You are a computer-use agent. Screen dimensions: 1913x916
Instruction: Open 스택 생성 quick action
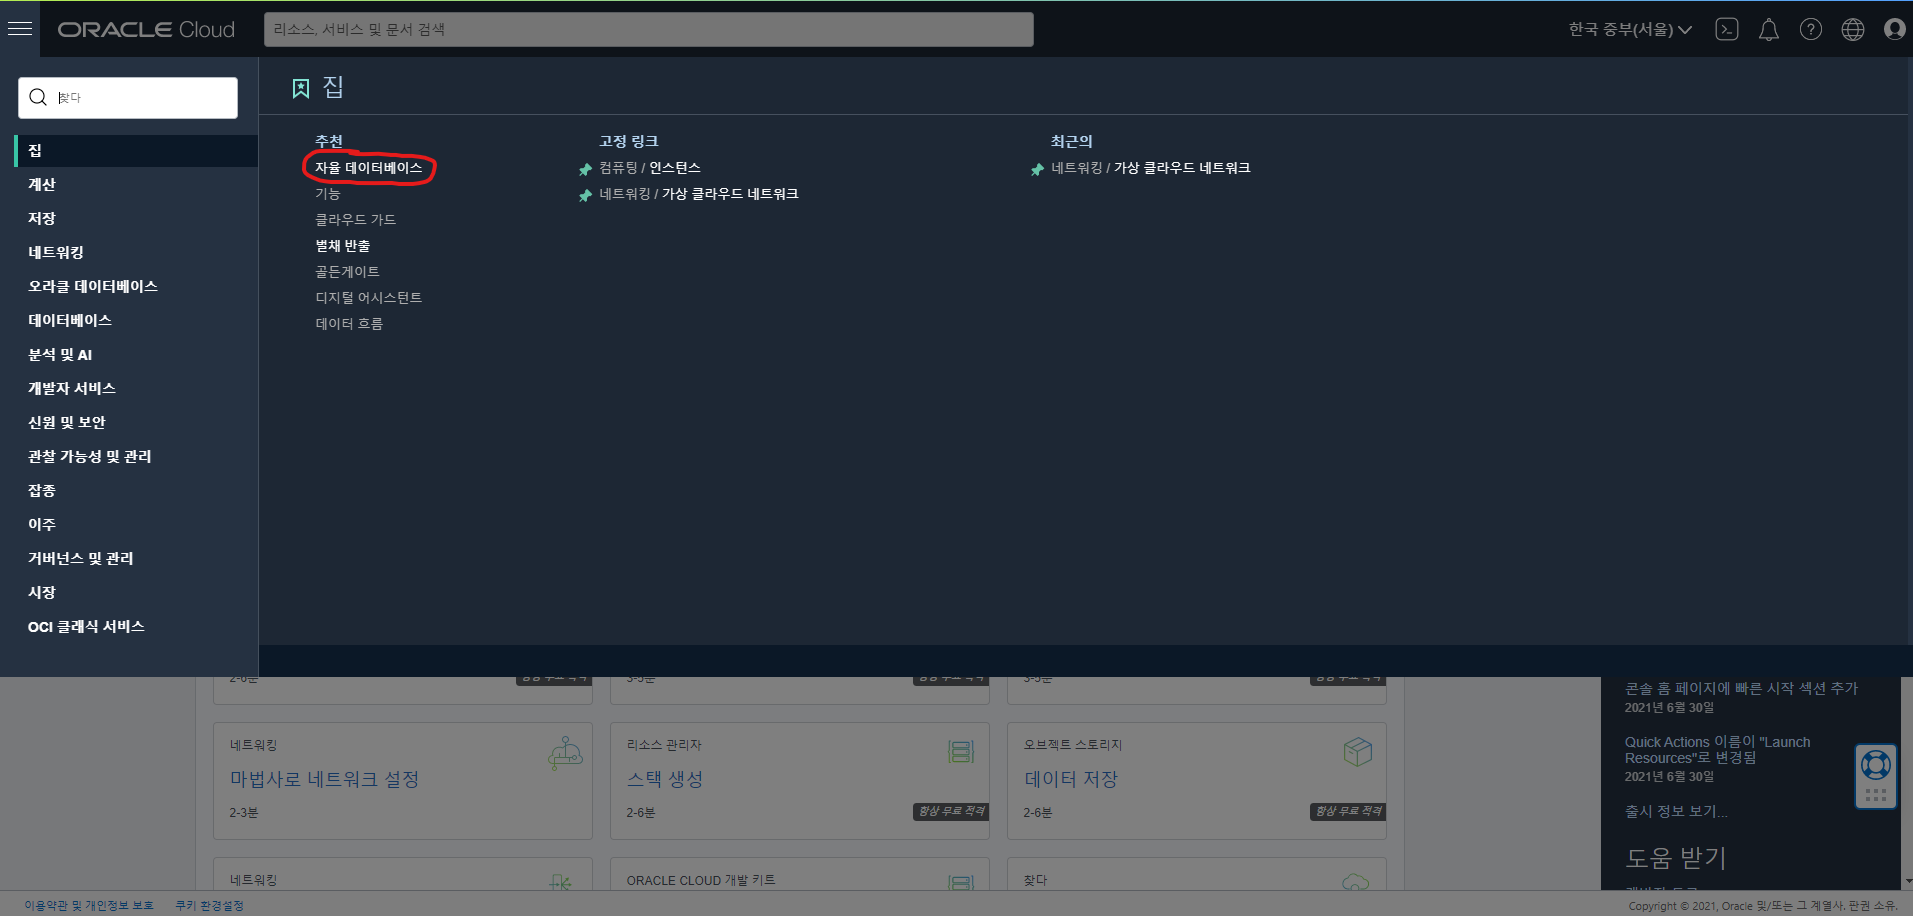665,779
